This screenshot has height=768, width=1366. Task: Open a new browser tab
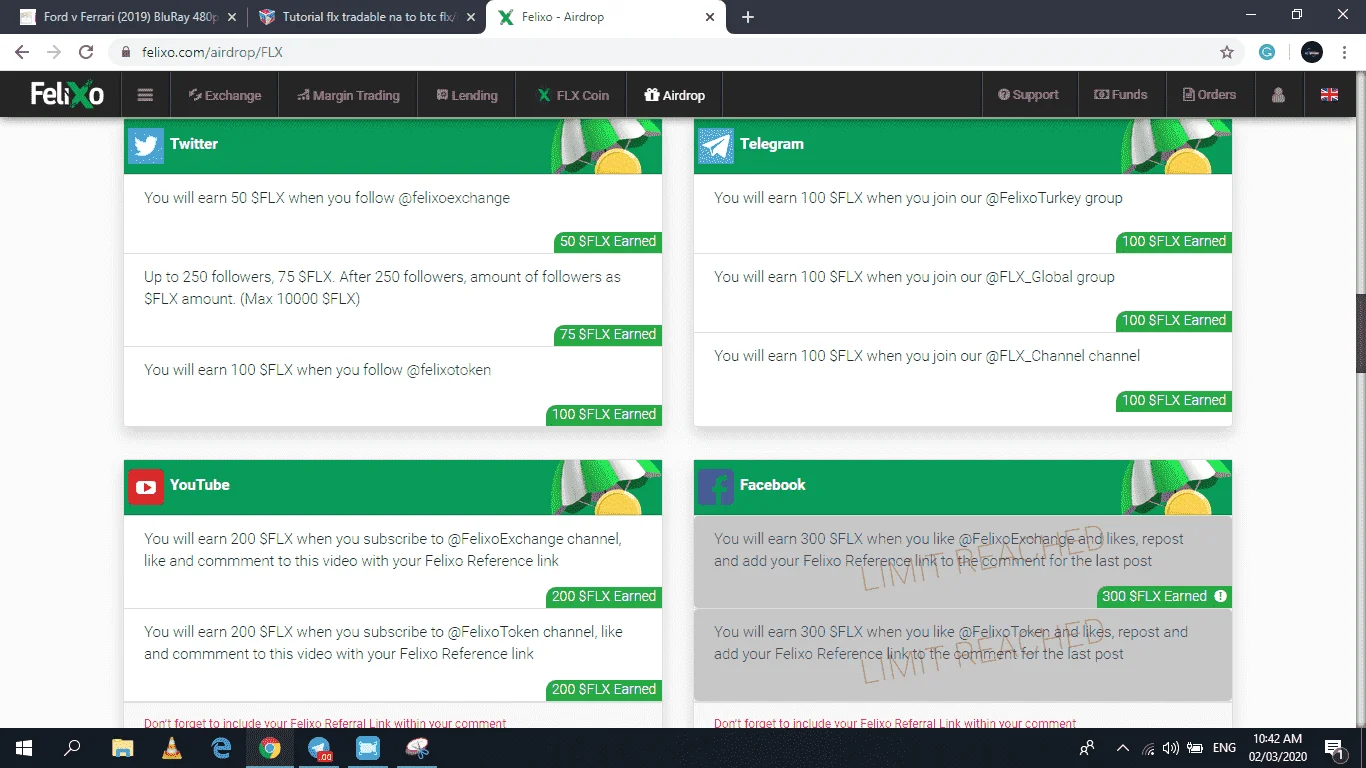748,17
